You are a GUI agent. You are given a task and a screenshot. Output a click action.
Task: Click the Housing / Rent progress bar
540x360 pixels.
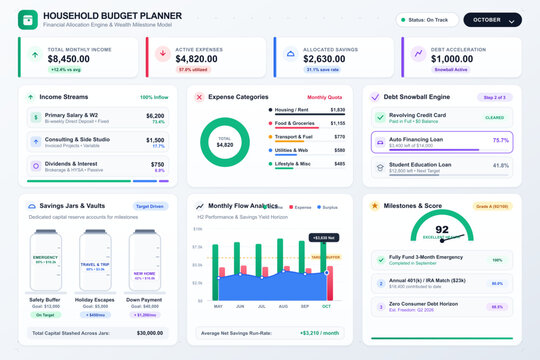(x=310, y=114)
